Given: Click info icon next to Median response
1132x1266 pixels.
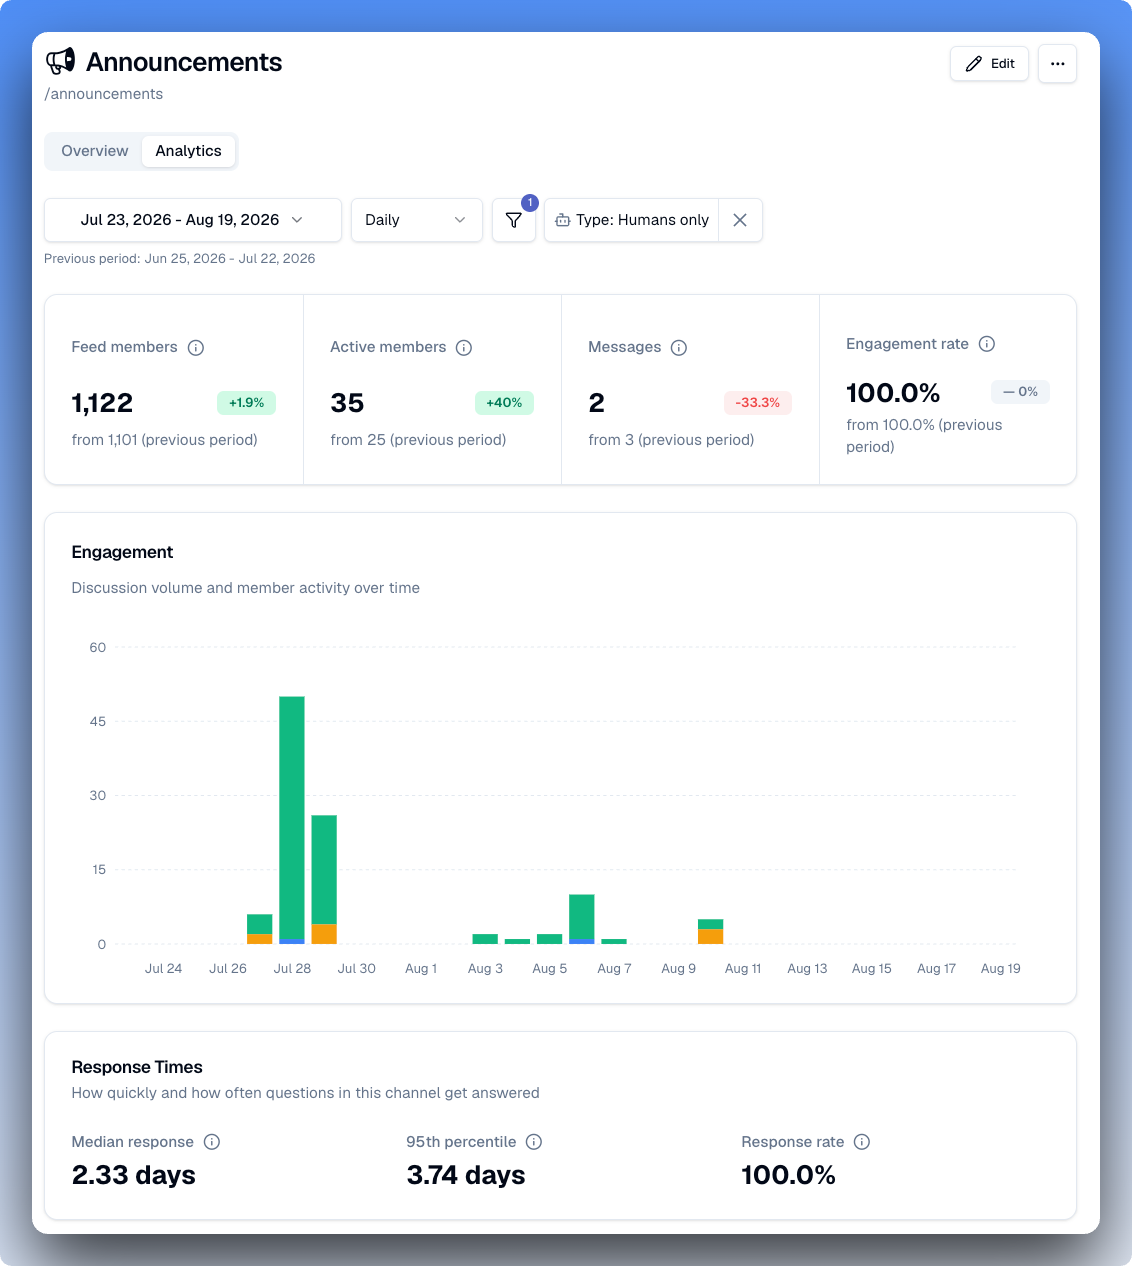Looking at the screenshot, I should 212,1142.
